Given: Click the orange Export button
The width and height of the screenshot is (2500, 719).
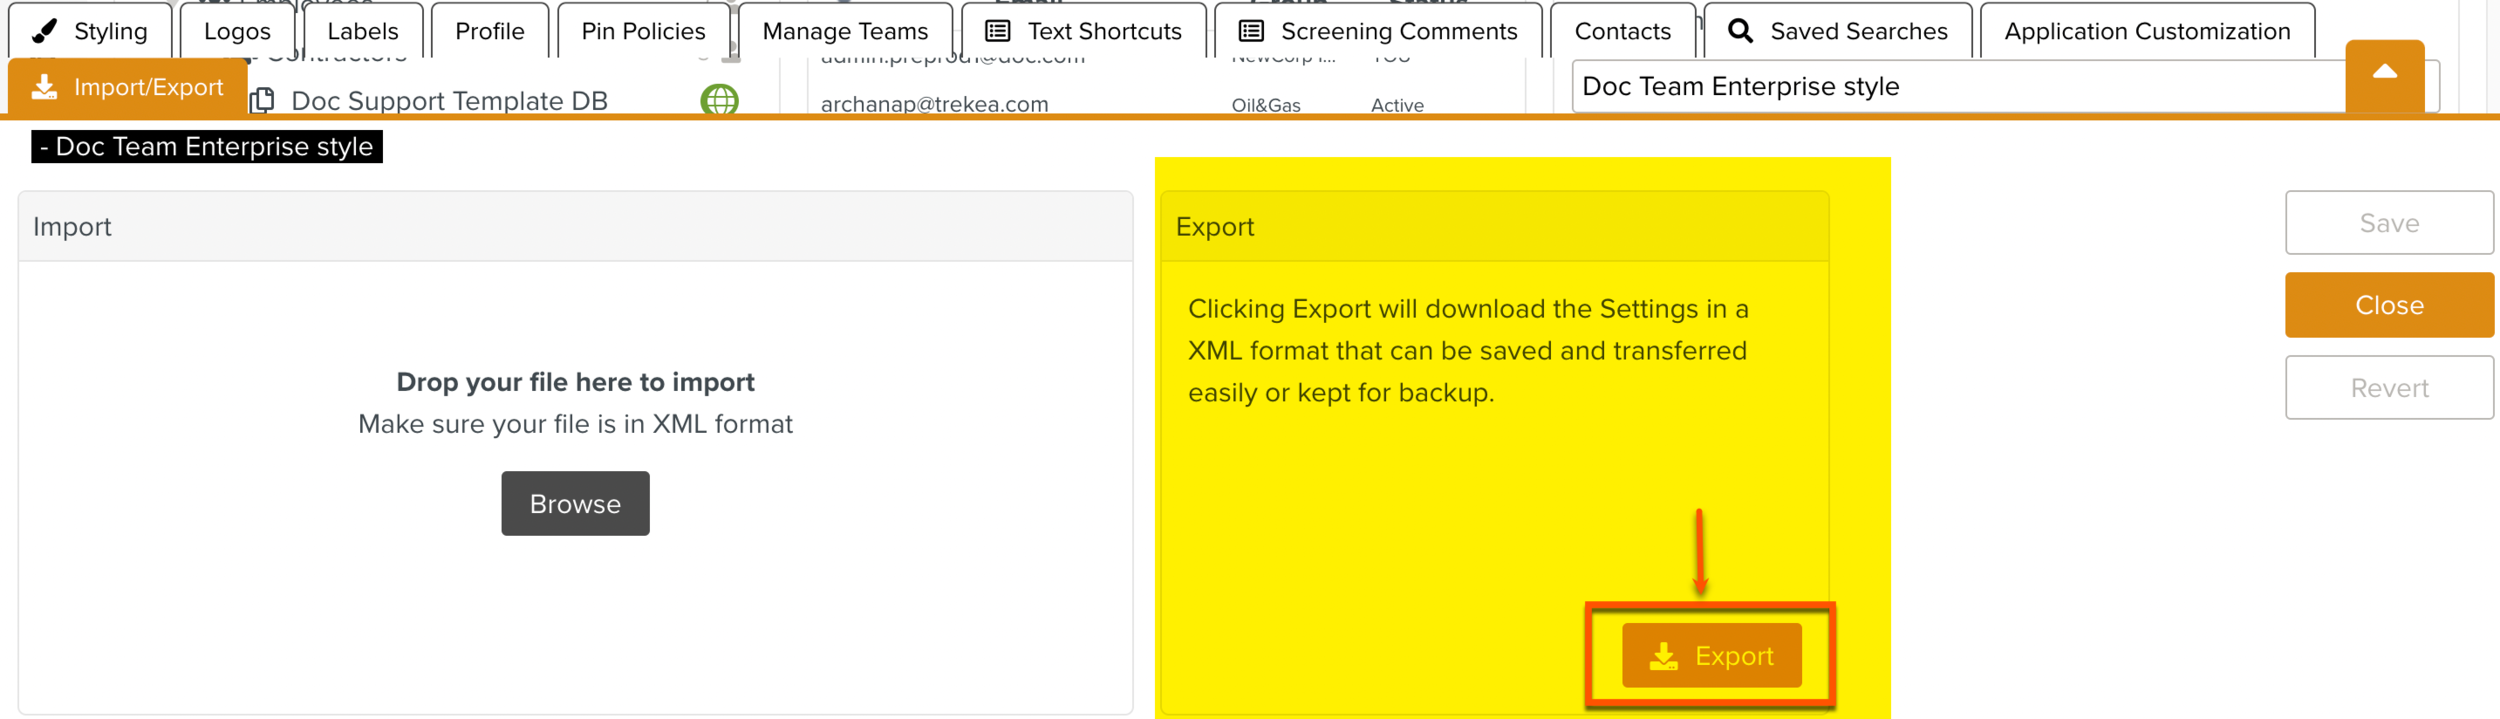Looking at the screenshot, I should [x=1711, y=655].
